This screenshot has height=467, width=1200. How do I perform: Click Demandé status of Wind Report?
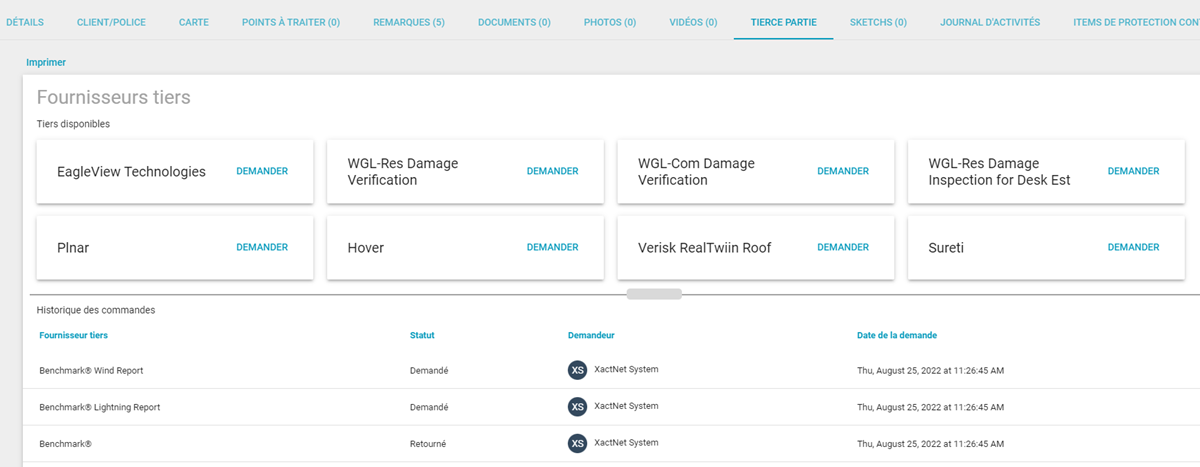point(429,370)
